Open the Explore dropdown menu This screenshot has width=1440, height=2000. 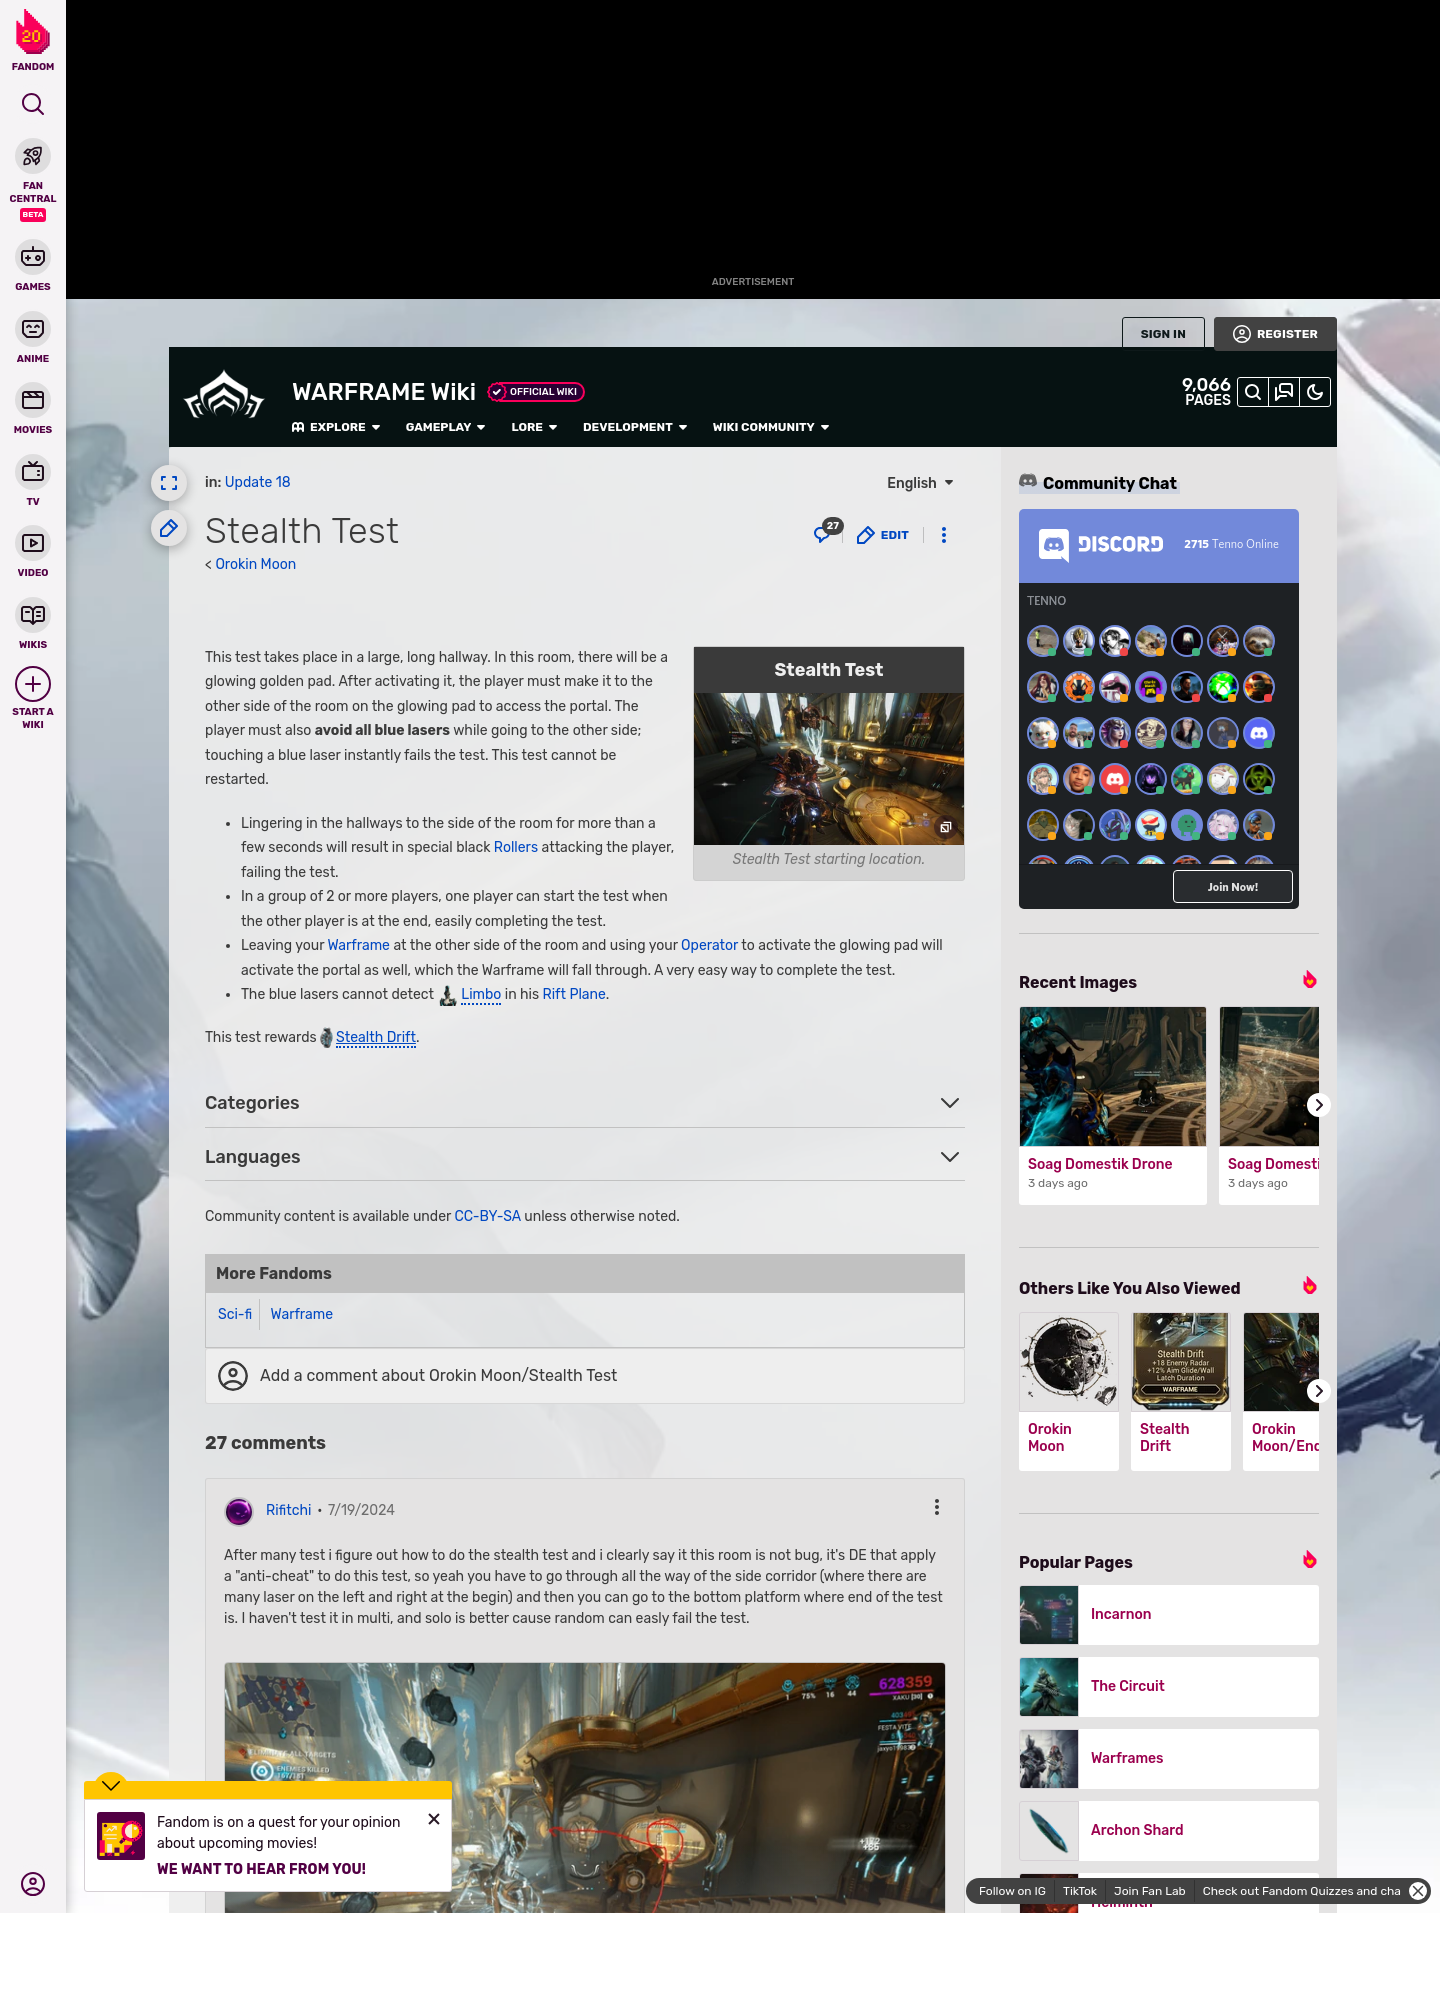click(x=336, y=427)
